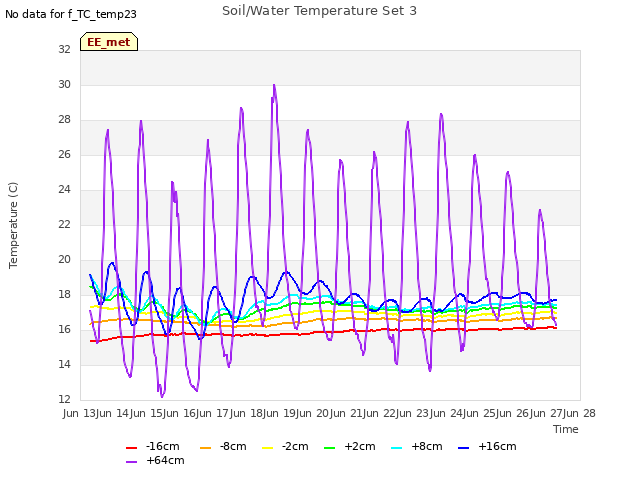Click the Temperature (C) y-axis title

[13, 225]
